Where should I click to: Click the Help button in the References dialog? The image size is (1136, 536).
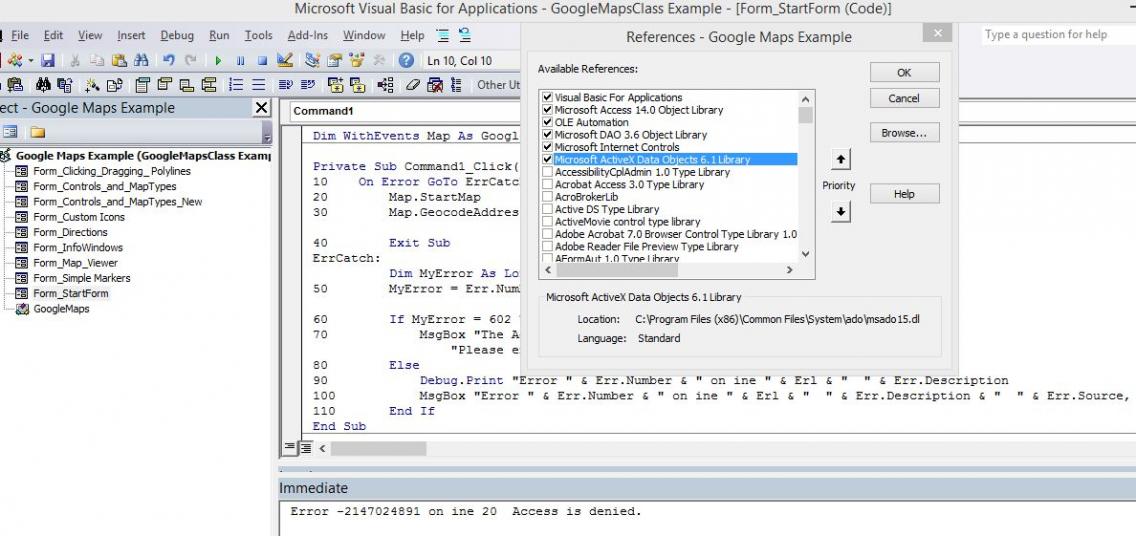click(x=904, y=194)
